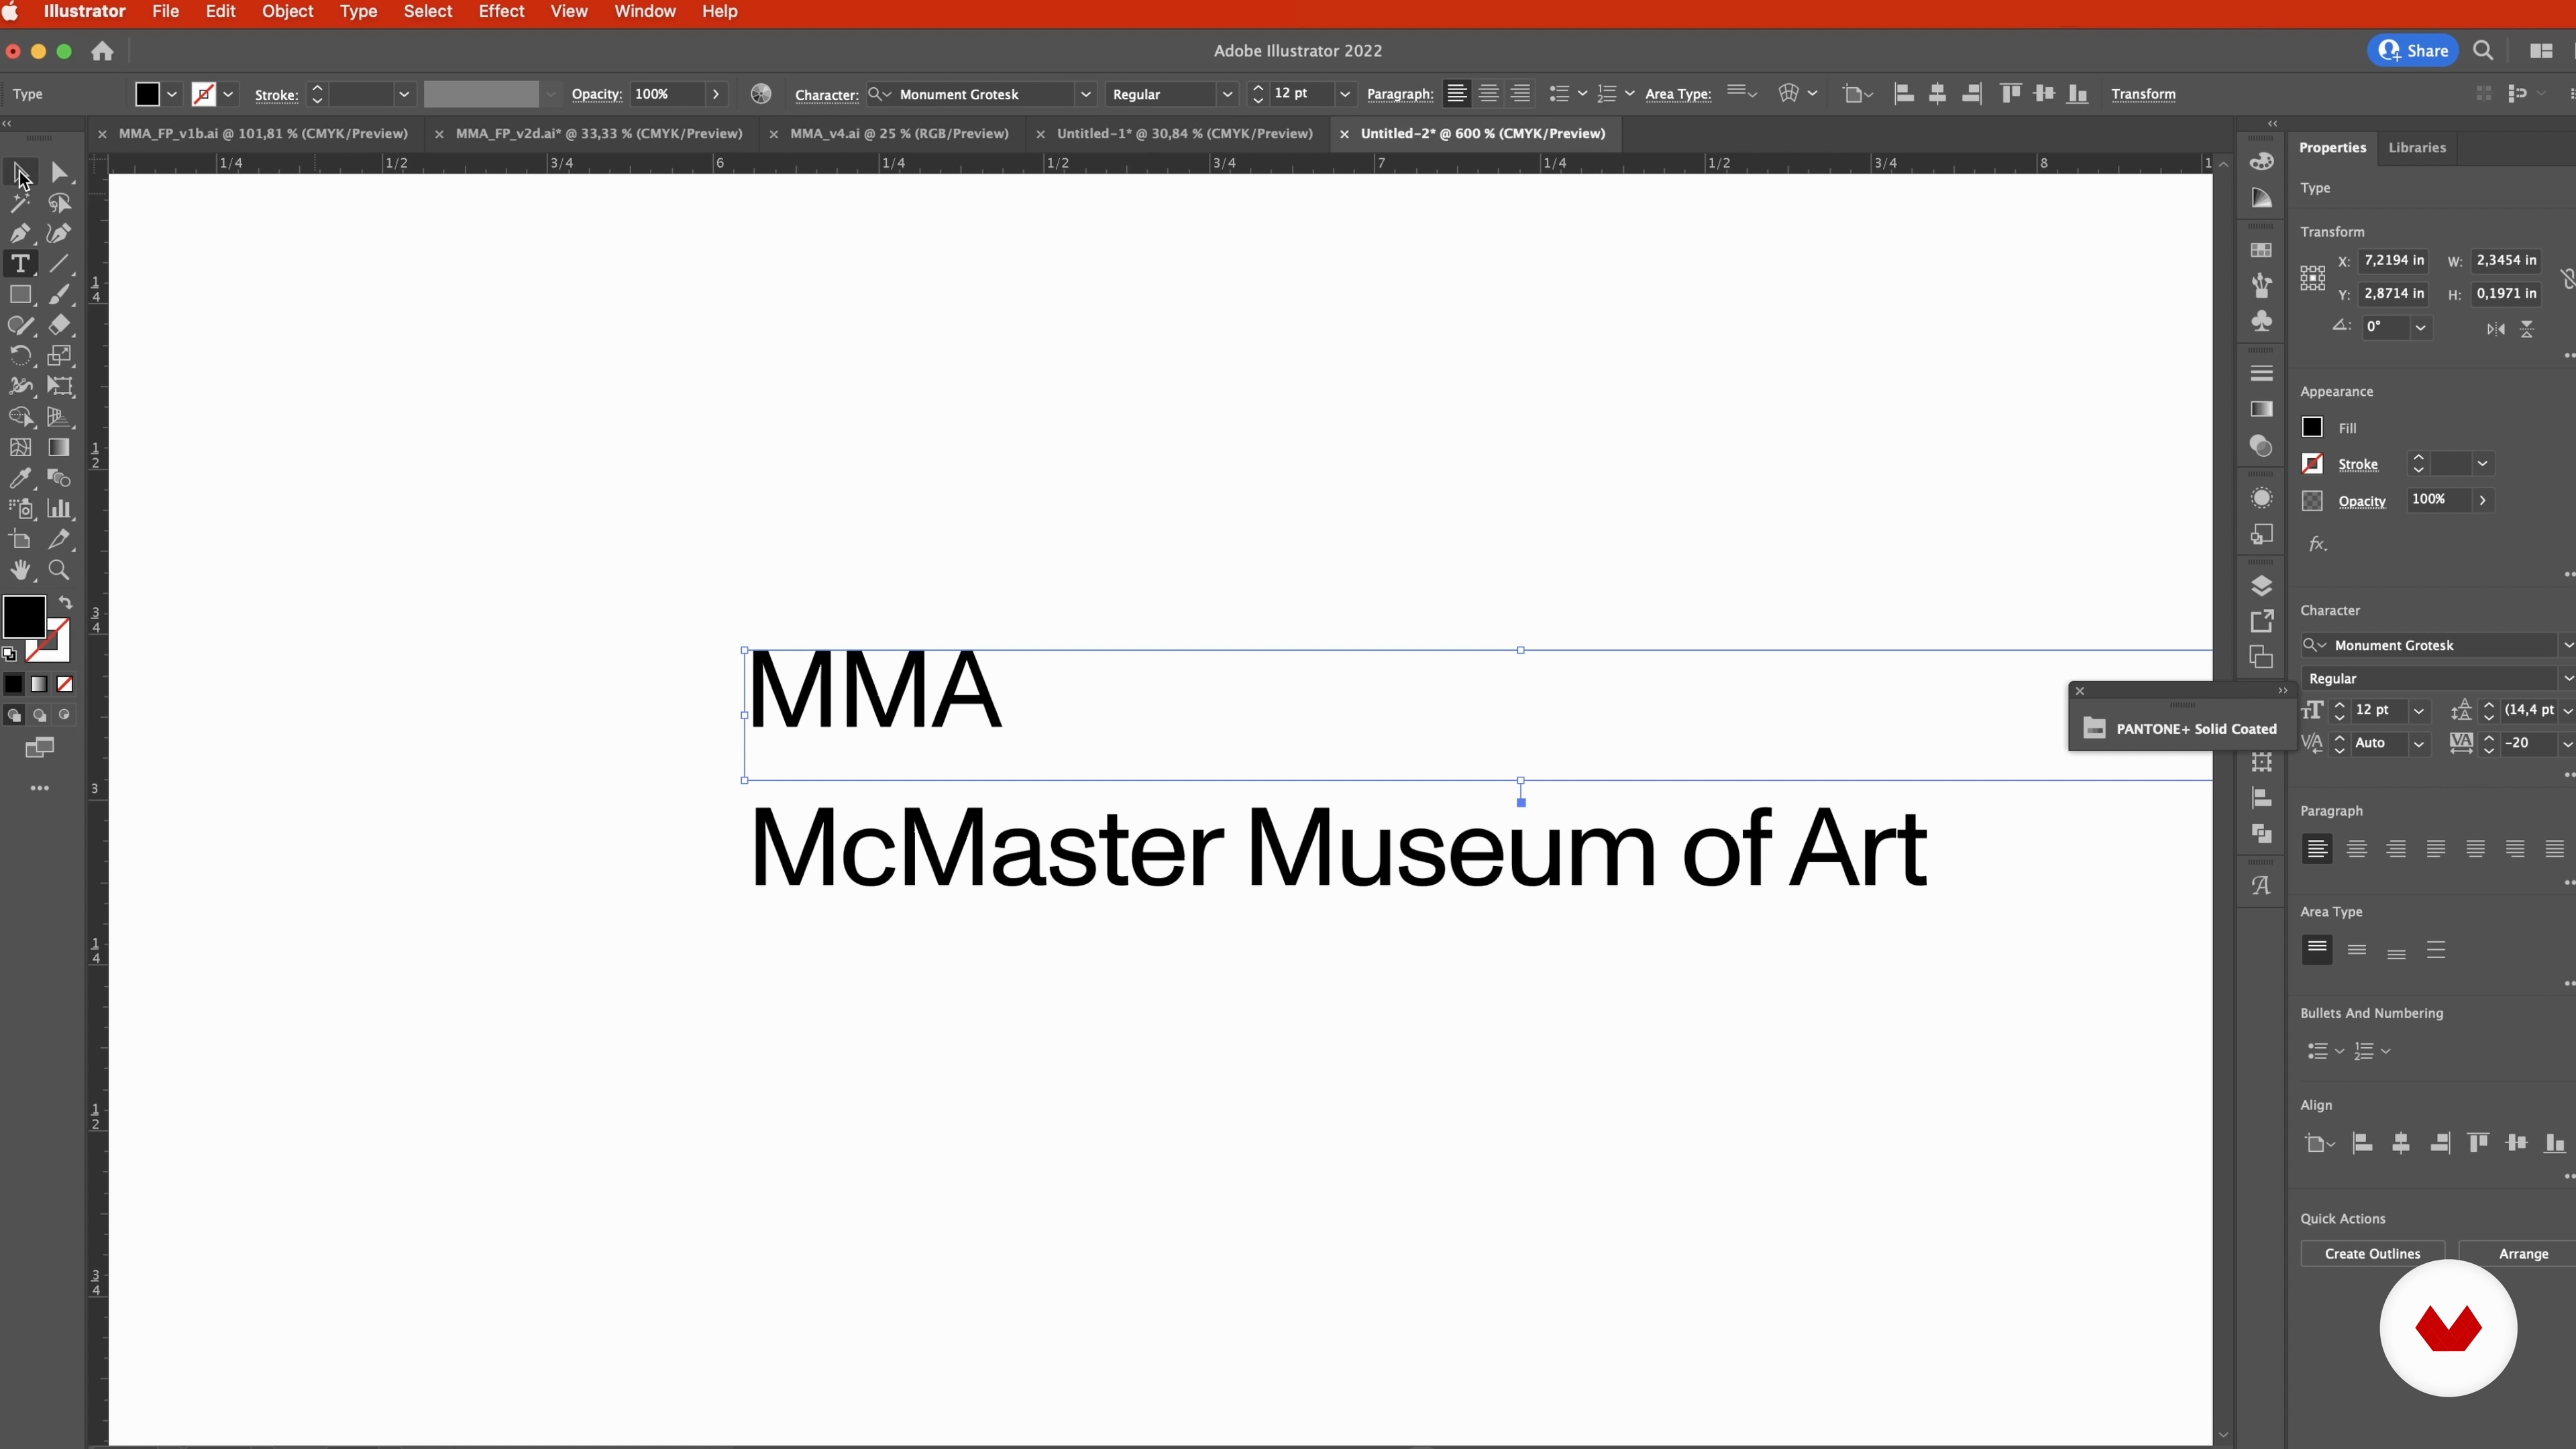
Task: Open the Layers panel icon
Action: coord(2262,586)
